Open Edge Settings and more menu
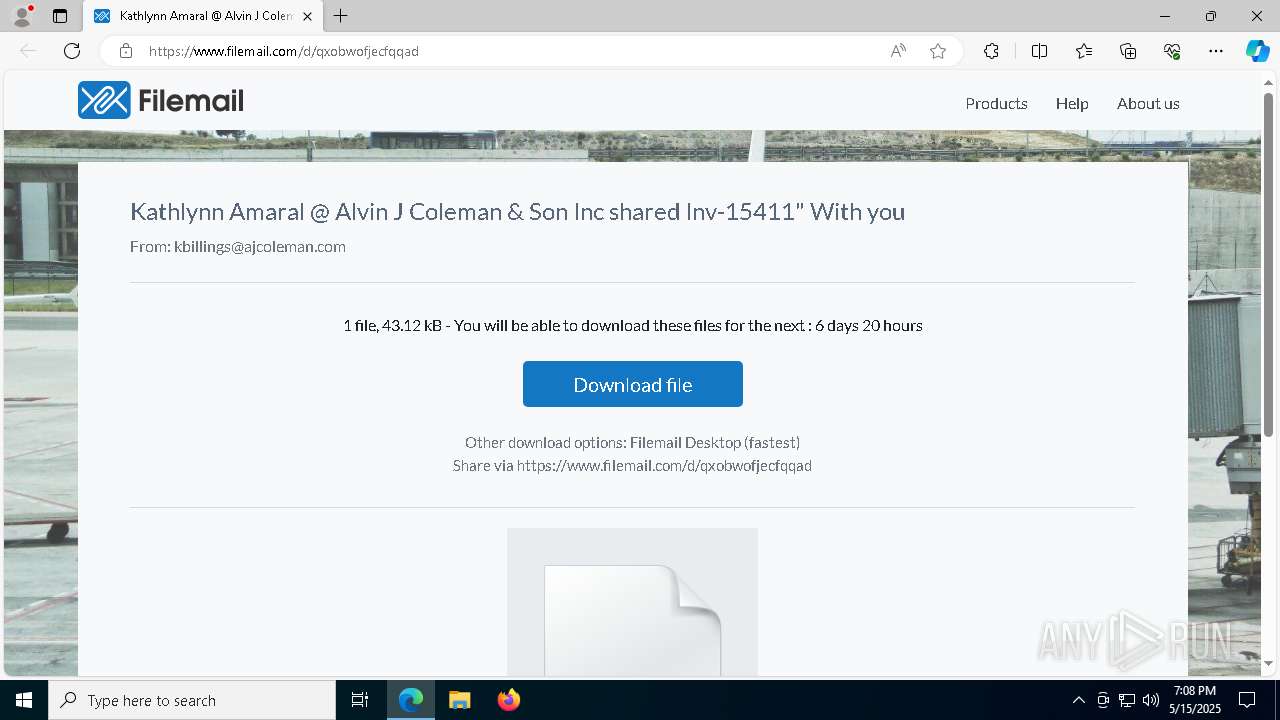Screen dimensions: 1280x720 [1216, 51]
